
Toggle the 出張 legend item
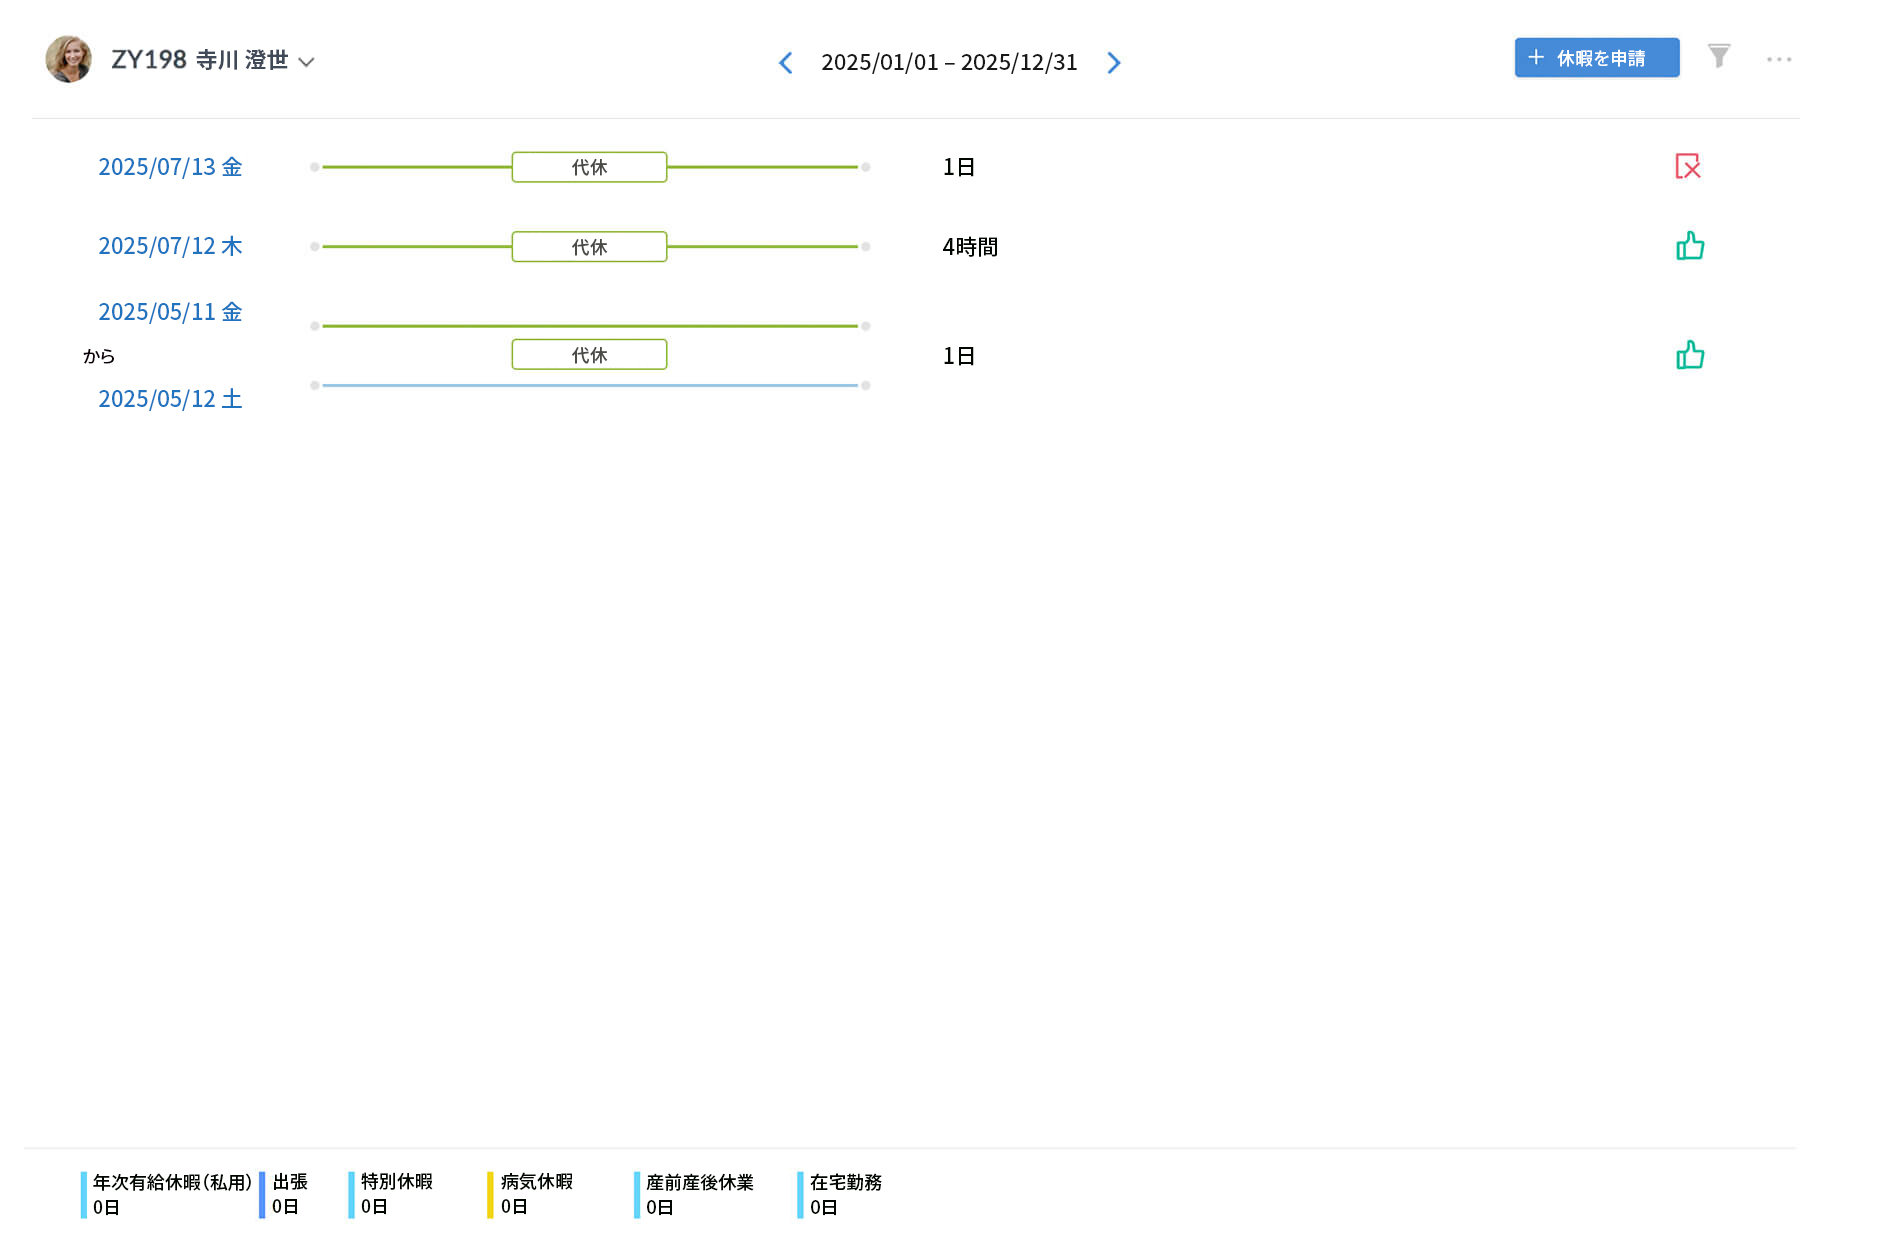289,1194
